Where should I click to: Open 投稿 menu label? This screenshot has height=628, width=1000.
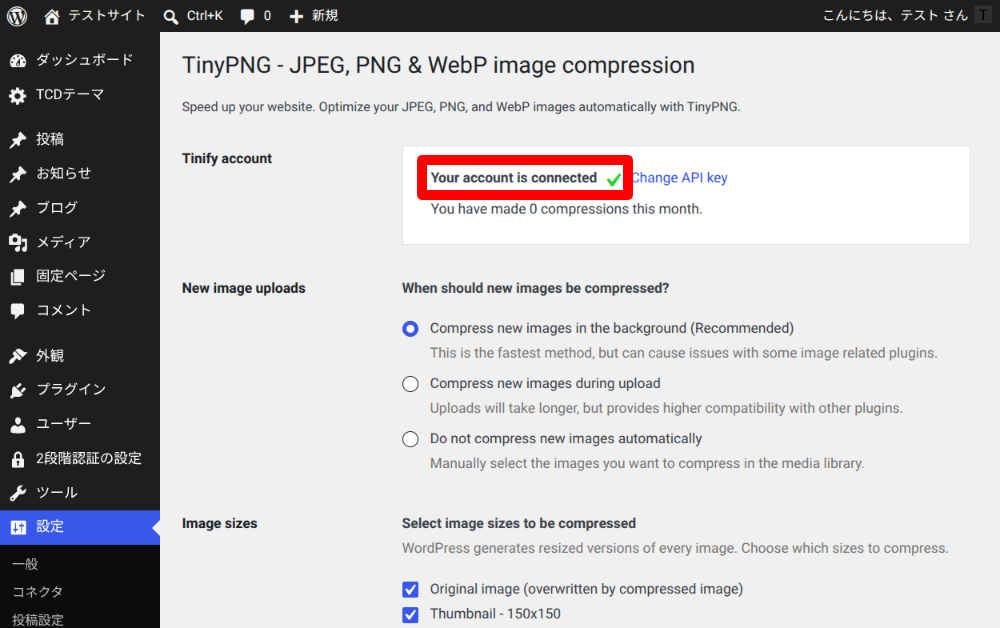click(50, 139)
